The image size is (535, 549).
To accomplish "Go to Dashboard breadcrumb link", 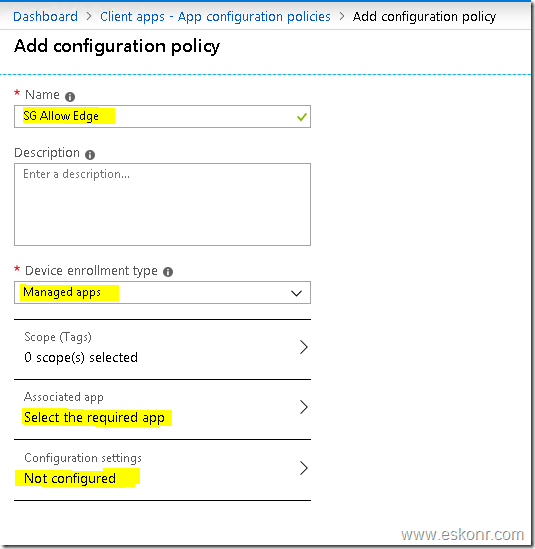I will [46, 16].
